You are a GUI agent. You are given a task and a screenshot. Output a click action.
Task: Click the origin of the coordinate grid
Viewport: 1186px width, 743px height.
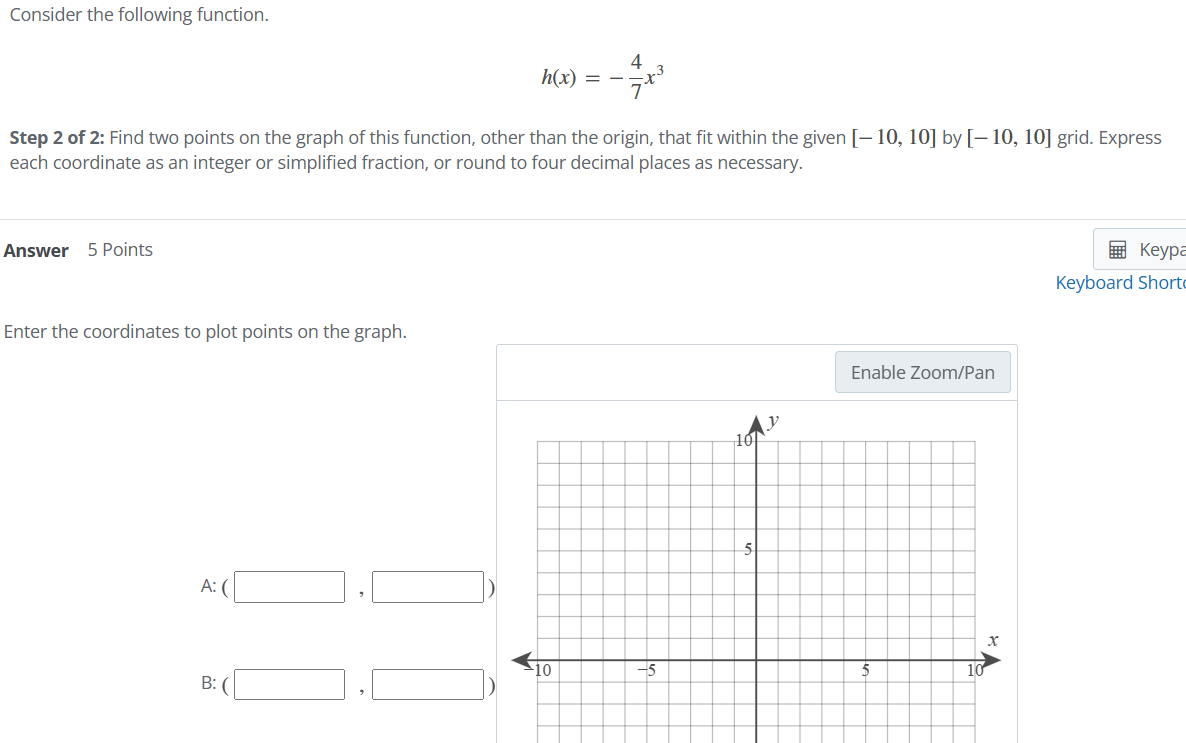[756, 660]
